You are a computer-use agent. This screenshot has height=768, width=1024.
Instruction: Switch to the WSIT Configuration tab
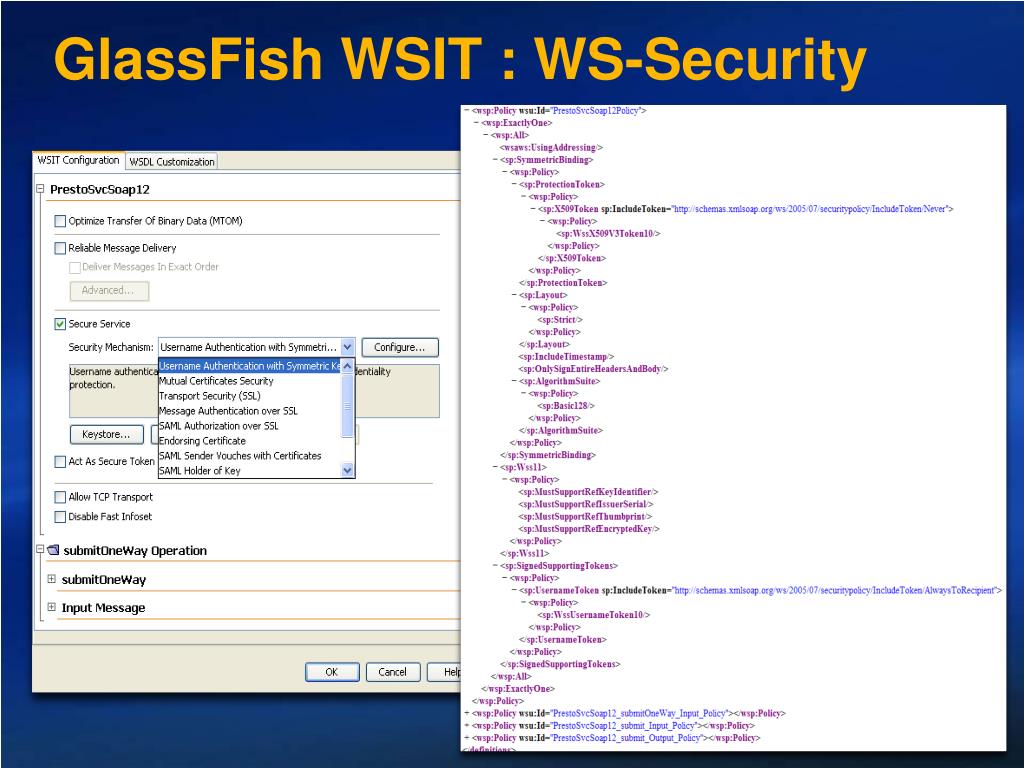pos(78,160)
